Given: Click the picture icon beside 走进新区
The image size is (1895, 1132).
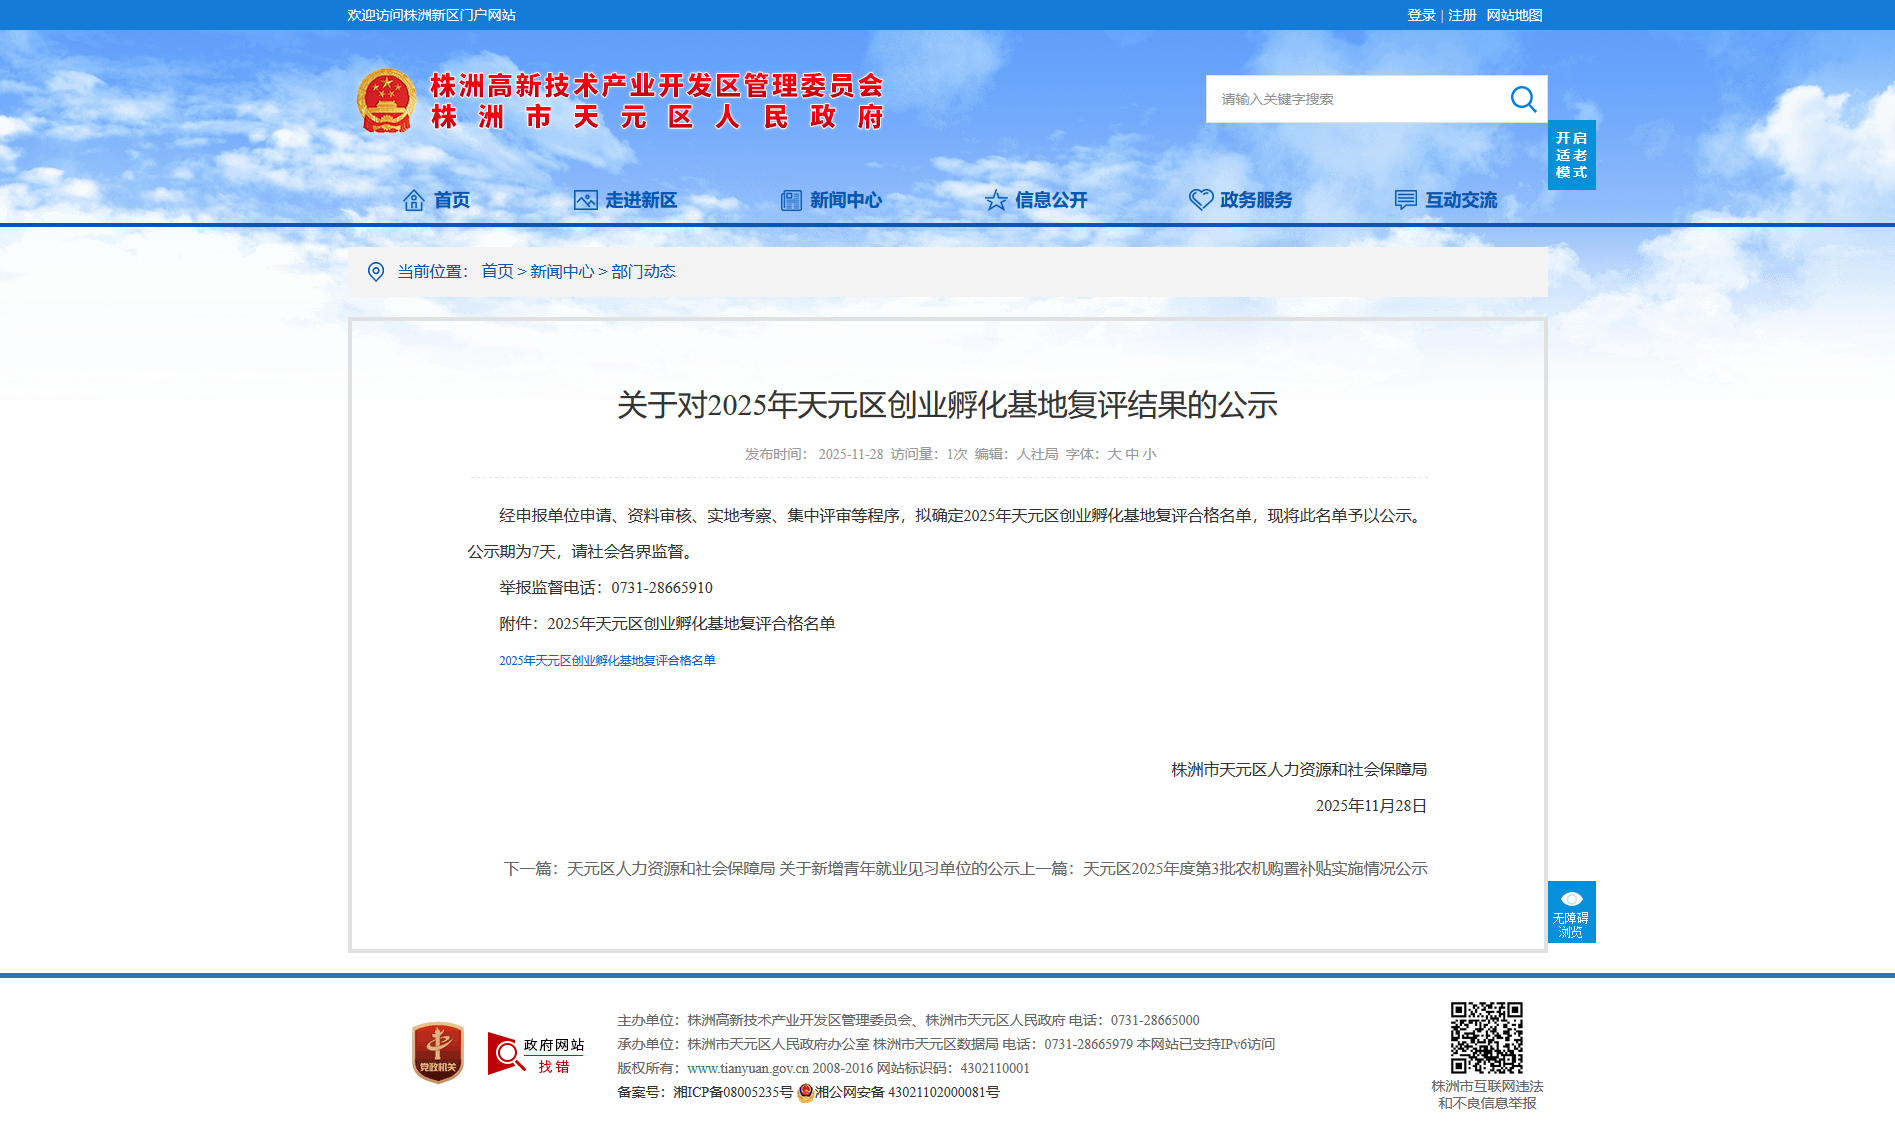Looking at the screenshot, I should 585,200.
